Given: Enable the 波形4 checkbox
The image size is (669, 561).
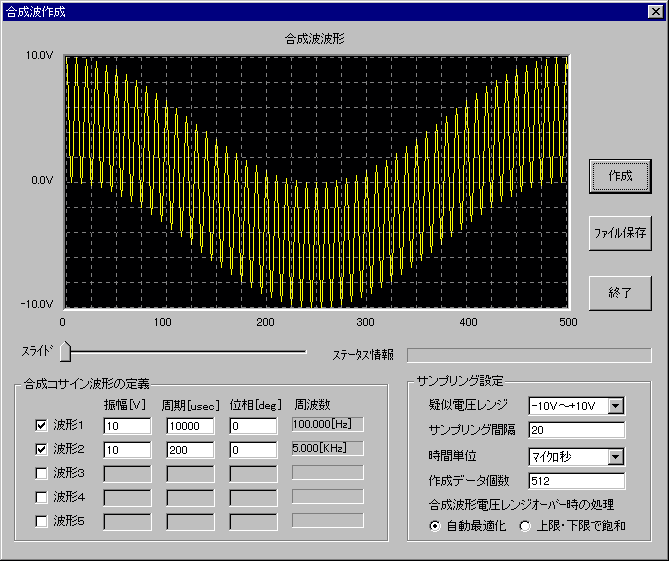Looking at the screenshot, I should [x=41, y=497].
